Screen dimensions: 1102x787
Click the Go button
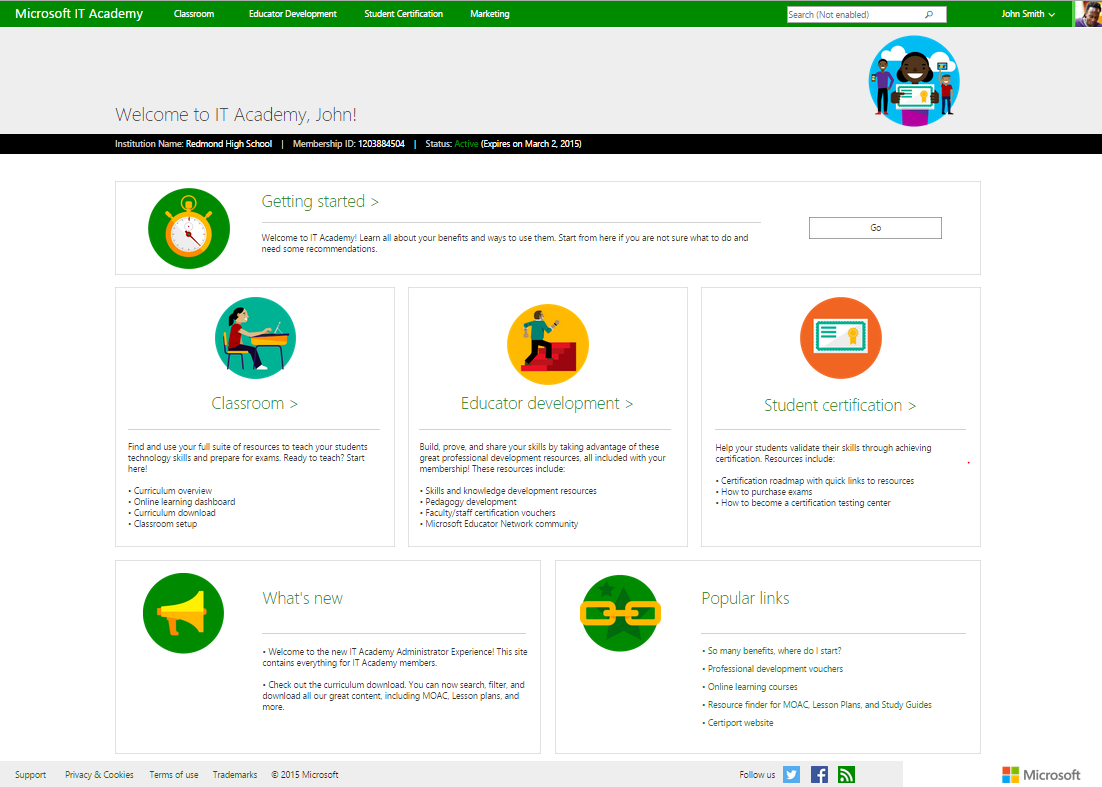point(875,228)
